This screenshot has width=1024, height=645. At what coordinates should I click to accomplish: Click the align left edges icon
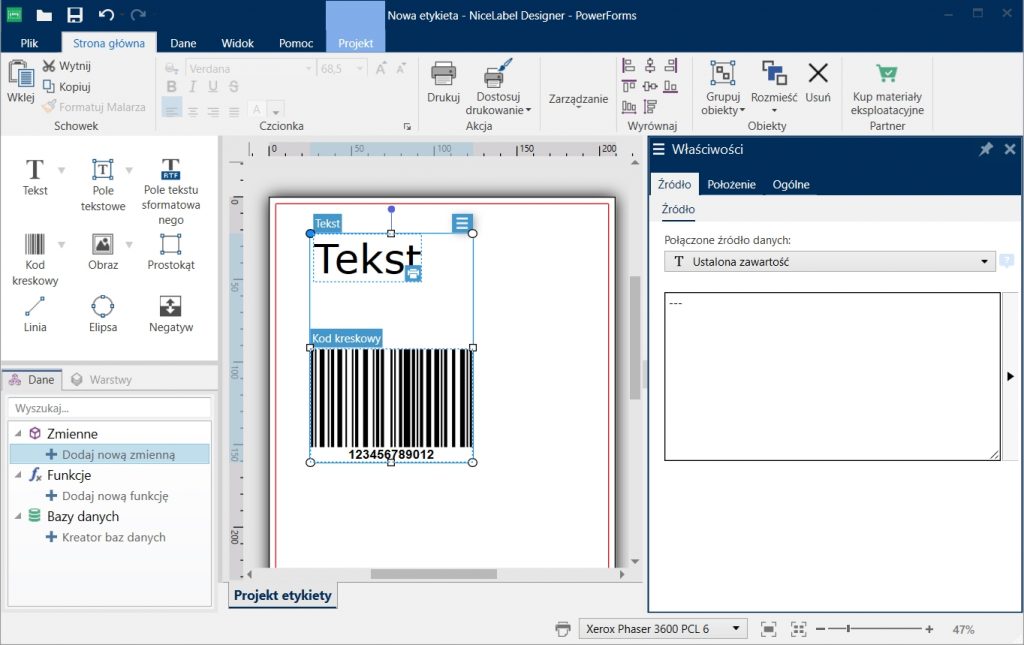click(628, 65)
